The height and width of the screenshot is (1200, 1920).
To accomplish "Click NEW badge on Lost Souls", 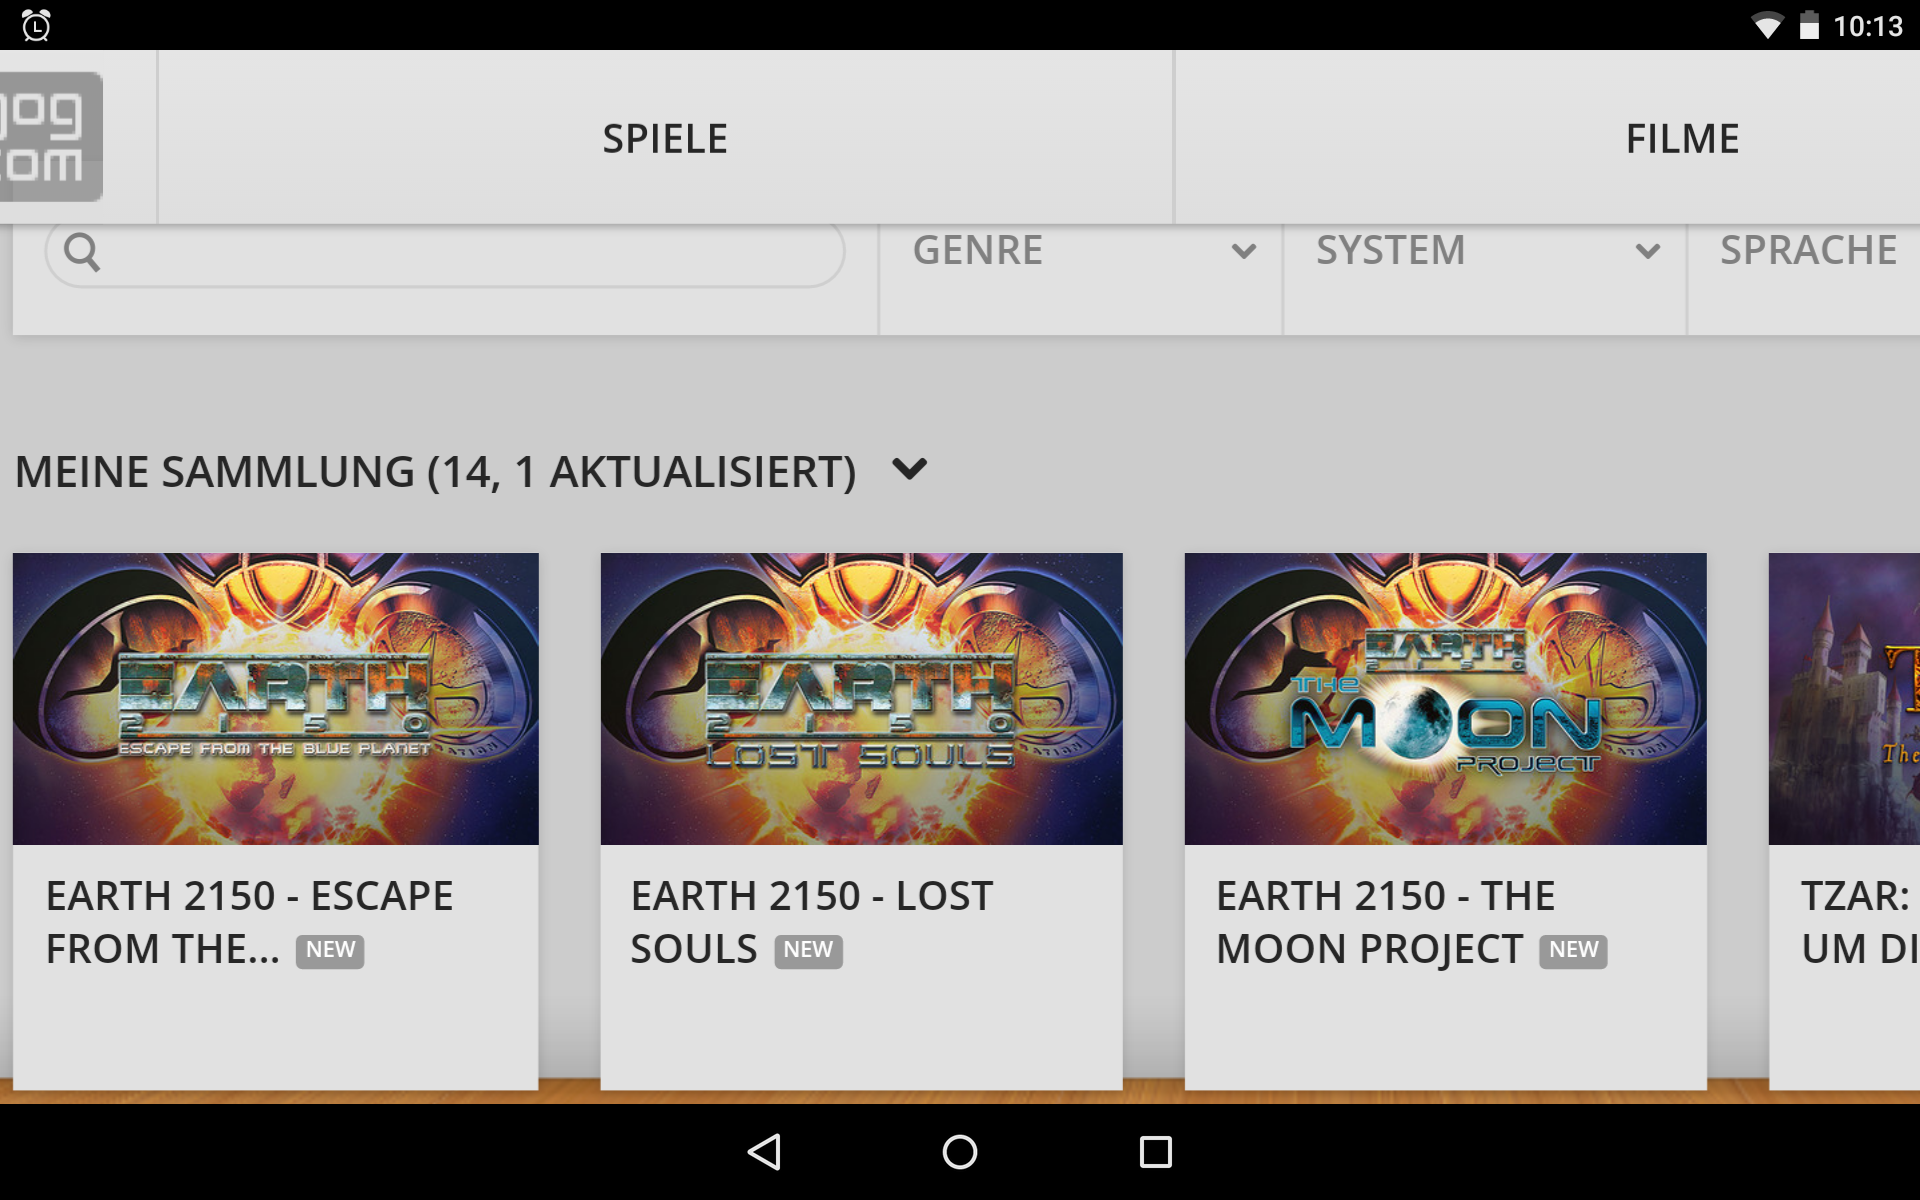I will click(808, 950).
